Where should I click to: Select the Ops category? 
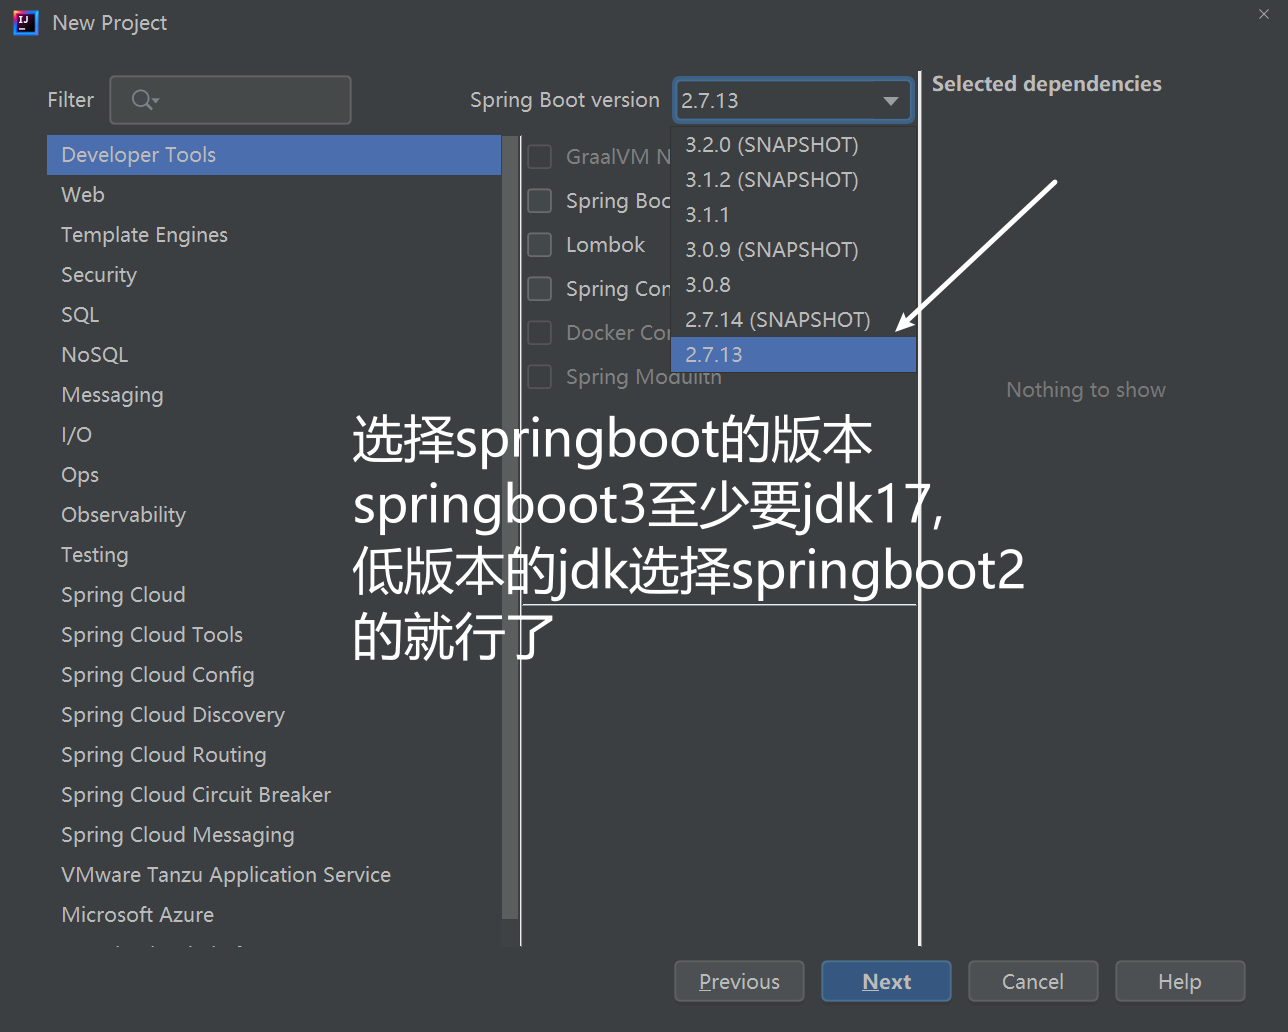coord(274,475)
